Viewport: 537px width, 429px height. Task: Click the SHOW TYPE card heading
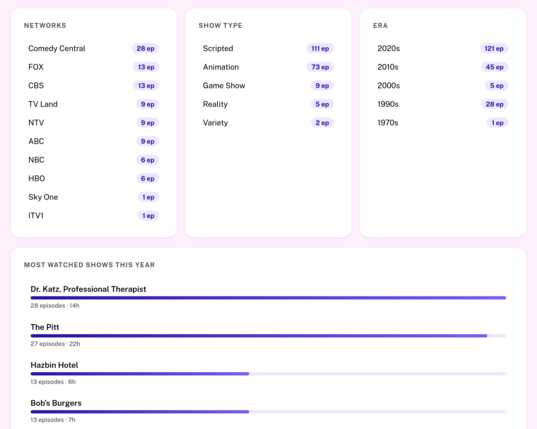point(221,26)
